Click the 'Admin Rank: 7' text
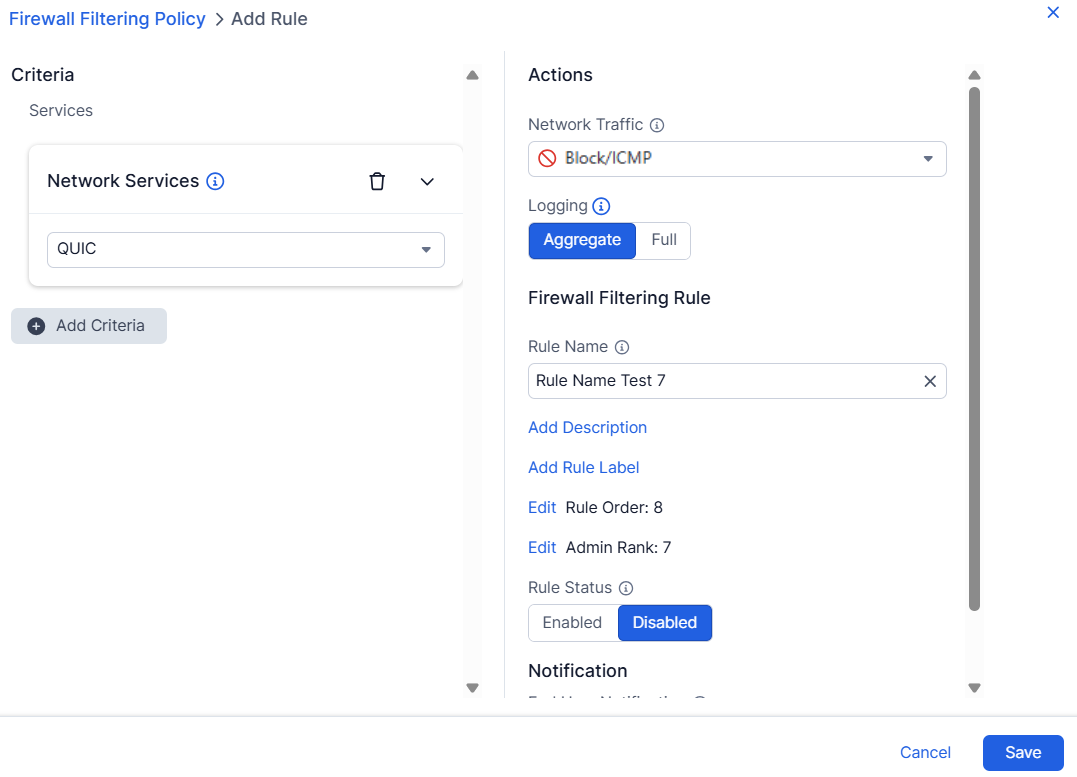The image size is (1077, 777). point(618,548)
